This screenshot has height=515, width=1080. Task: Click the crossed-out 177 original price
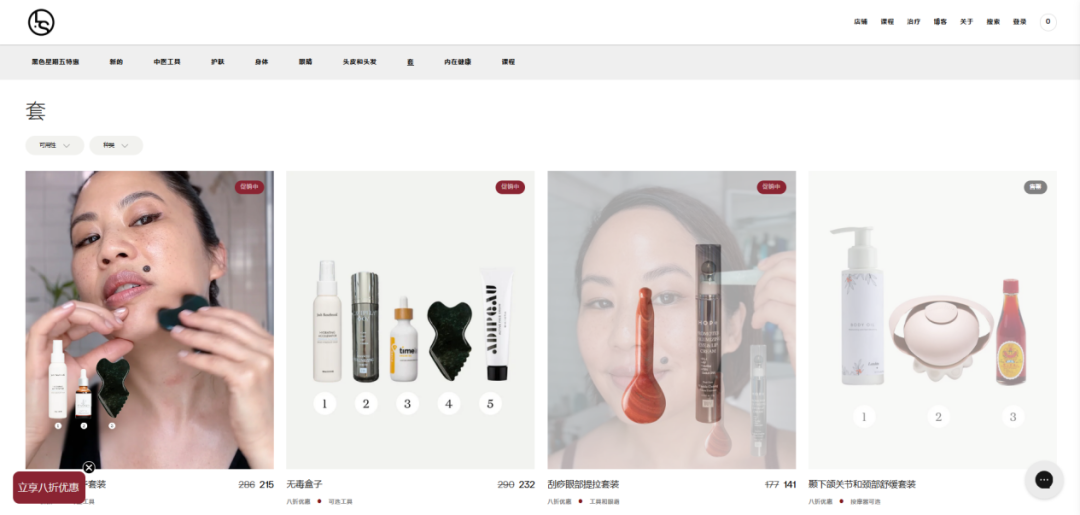771,485
